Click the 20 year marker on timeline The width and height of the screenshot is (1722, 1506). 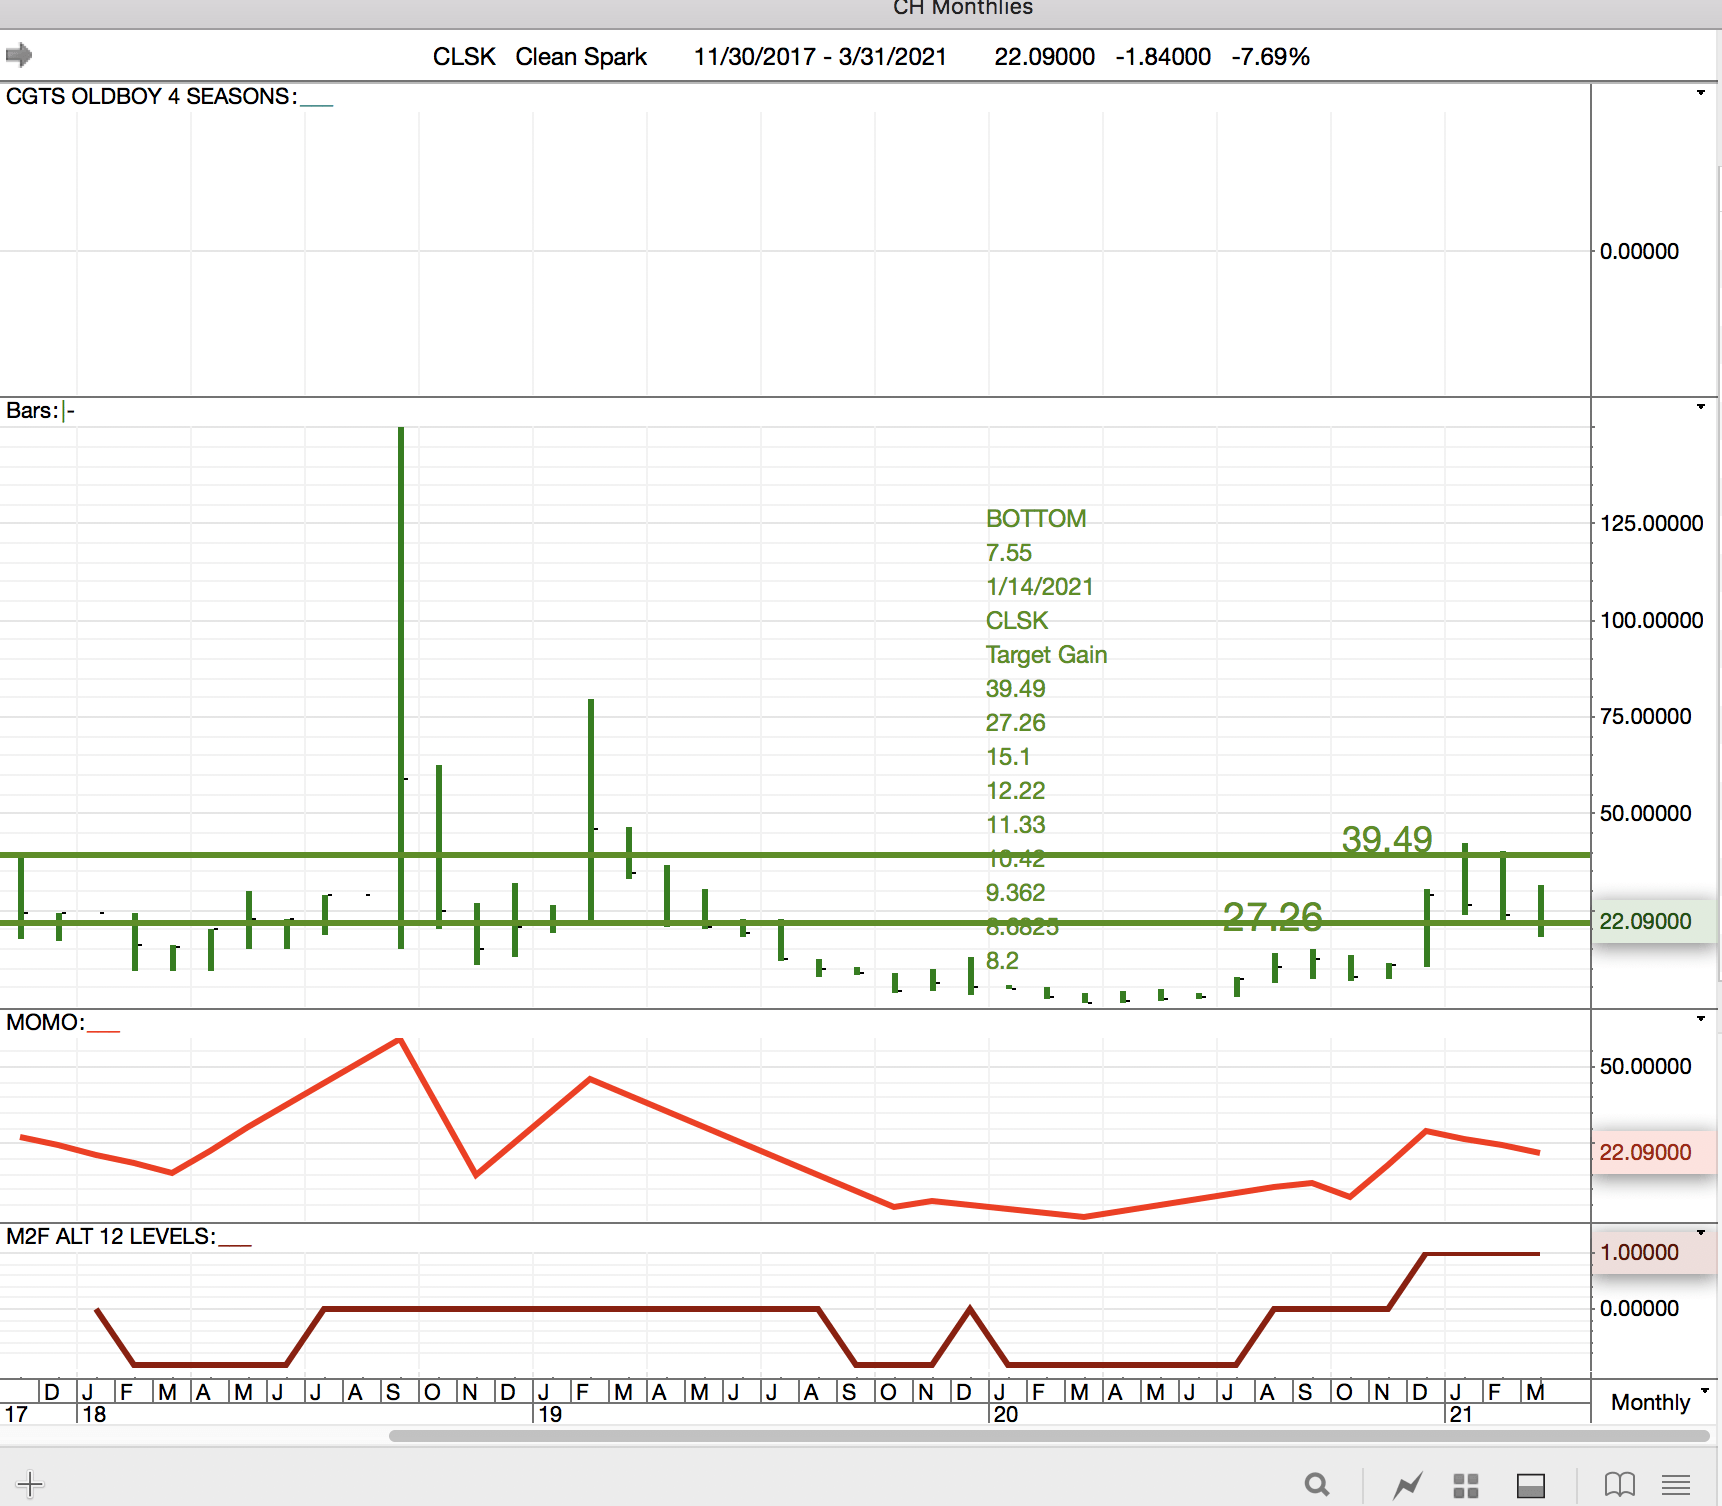[1006, 1414]
